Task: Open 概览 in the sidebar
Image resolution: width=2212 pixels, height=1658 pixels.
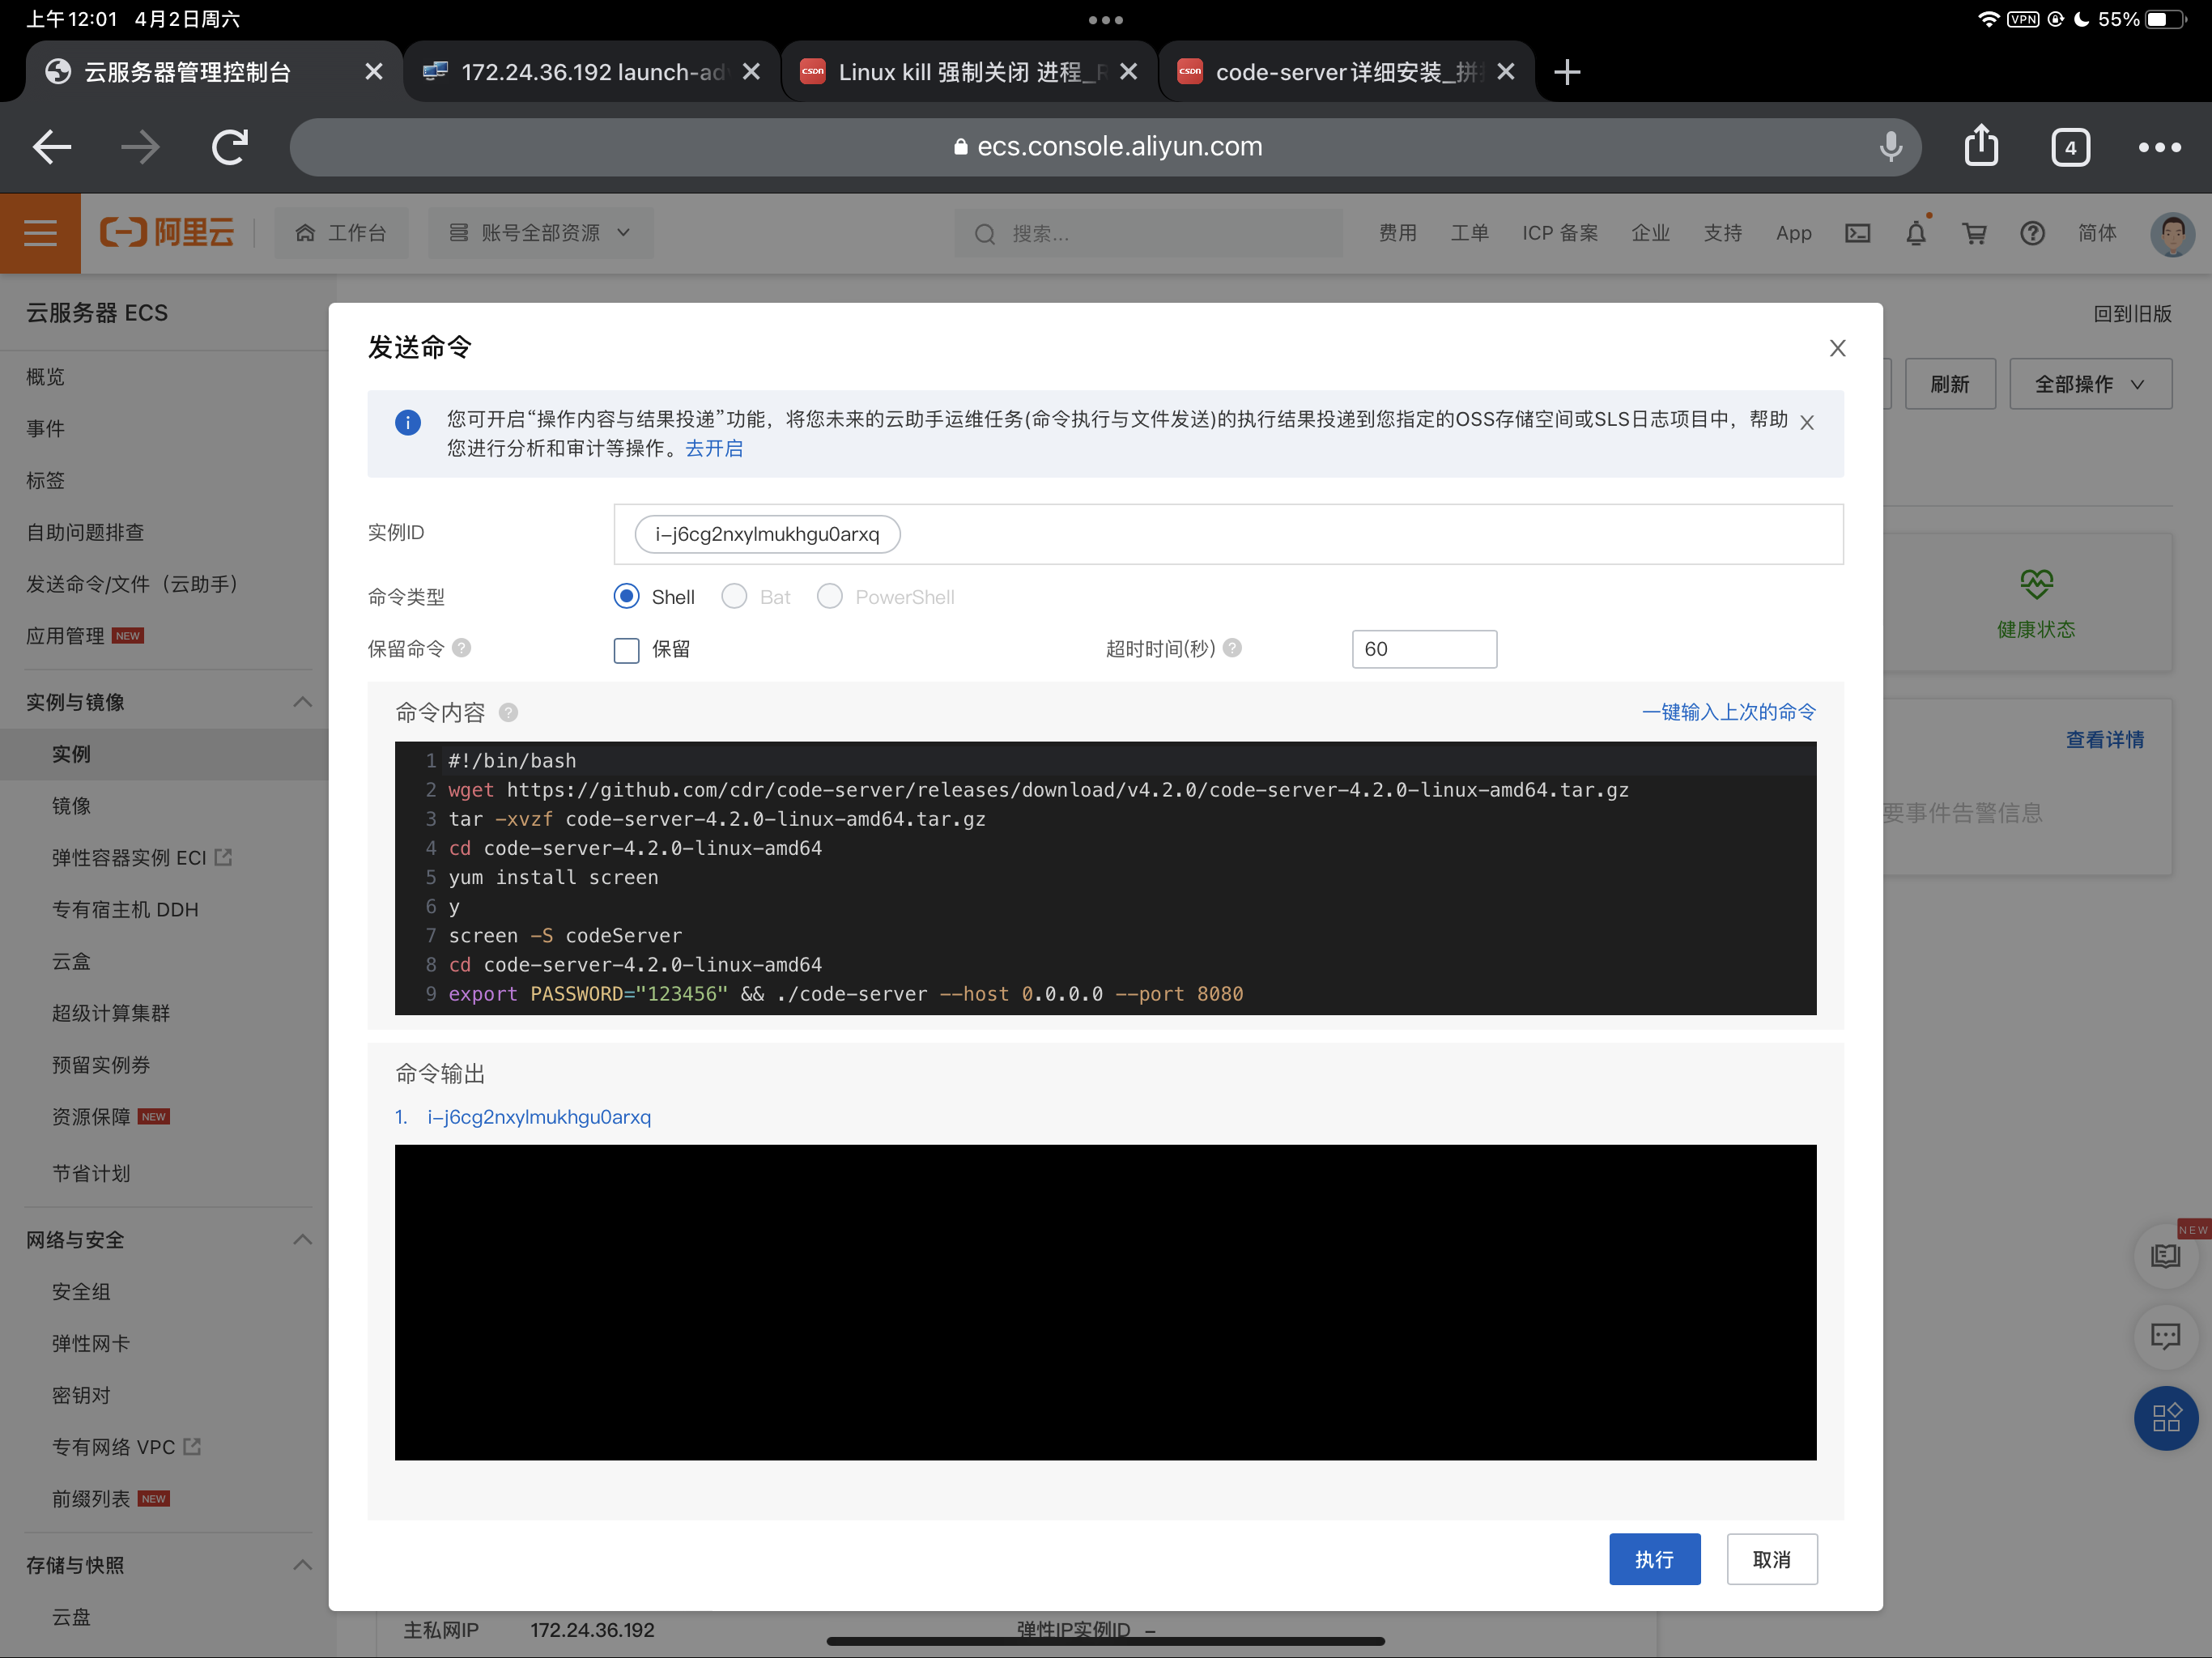Action: (x=45, y=377)
